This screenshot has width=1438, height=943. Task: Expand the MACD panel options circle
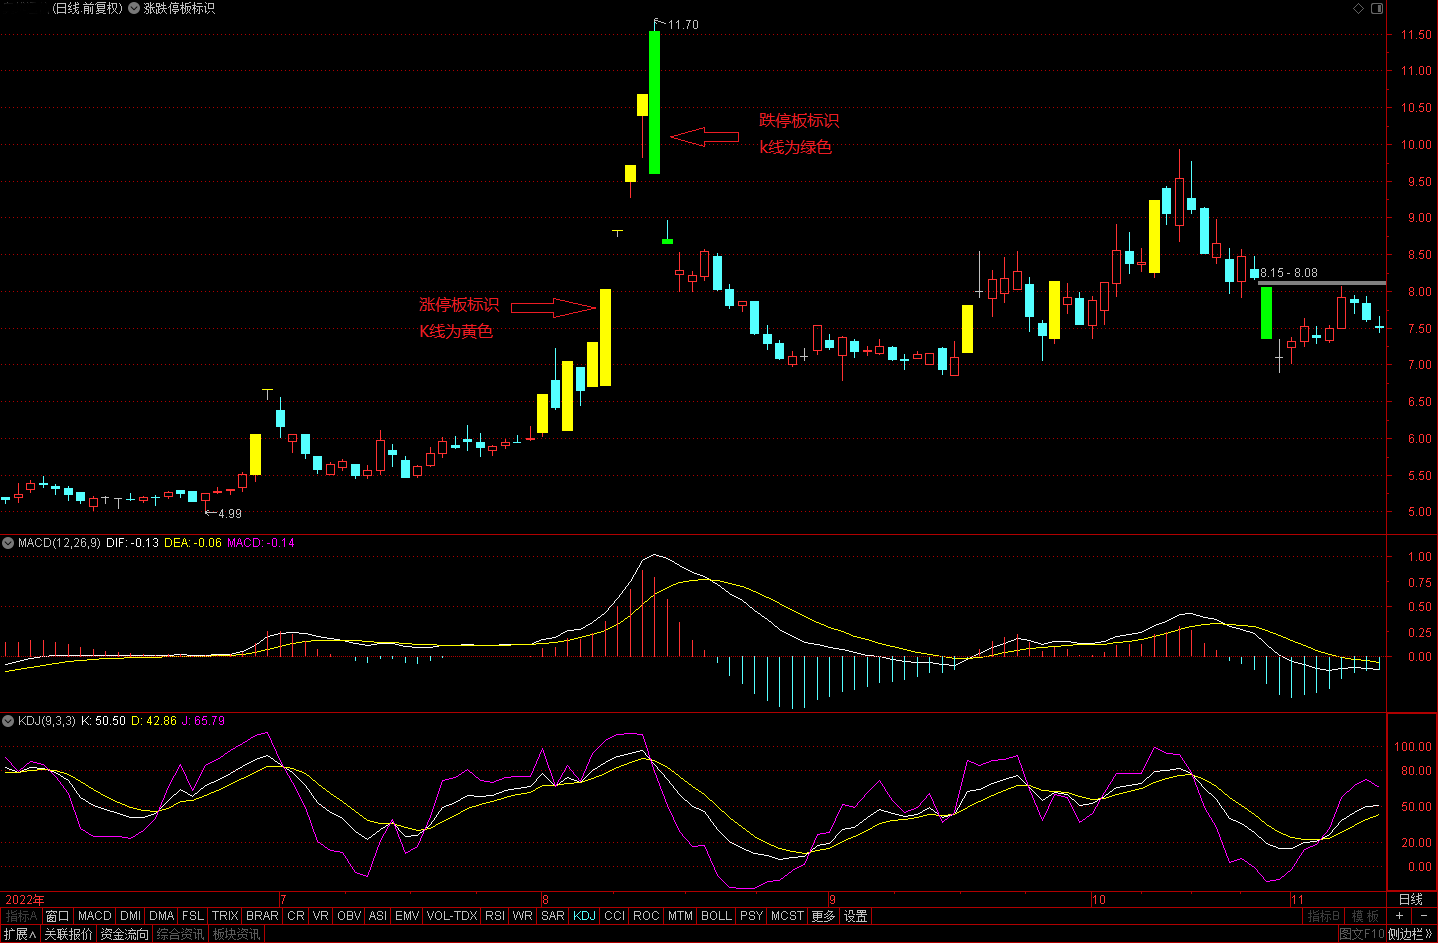tap(8, 543)
